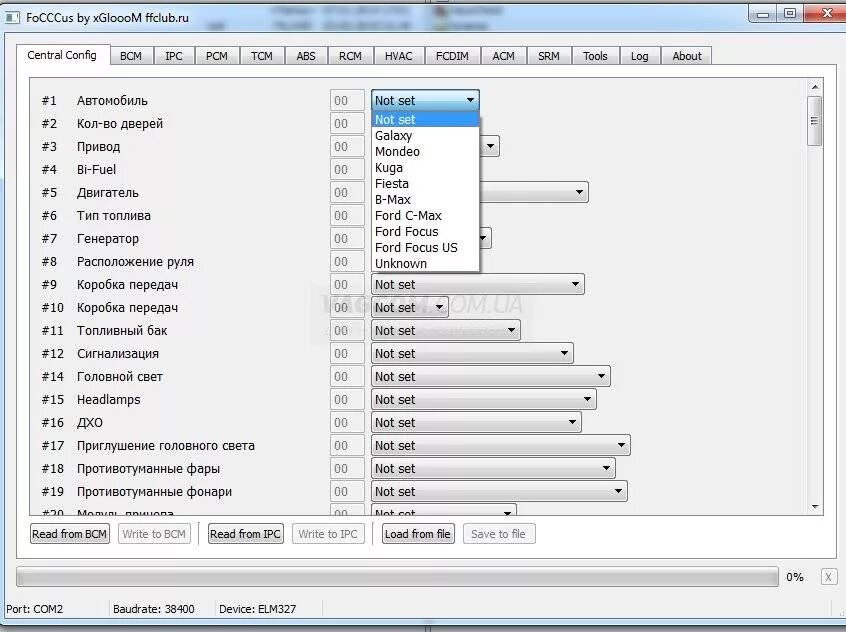Click Read from BCM button
Viewport: 846px width, 632px height.
tap(70, 534)
